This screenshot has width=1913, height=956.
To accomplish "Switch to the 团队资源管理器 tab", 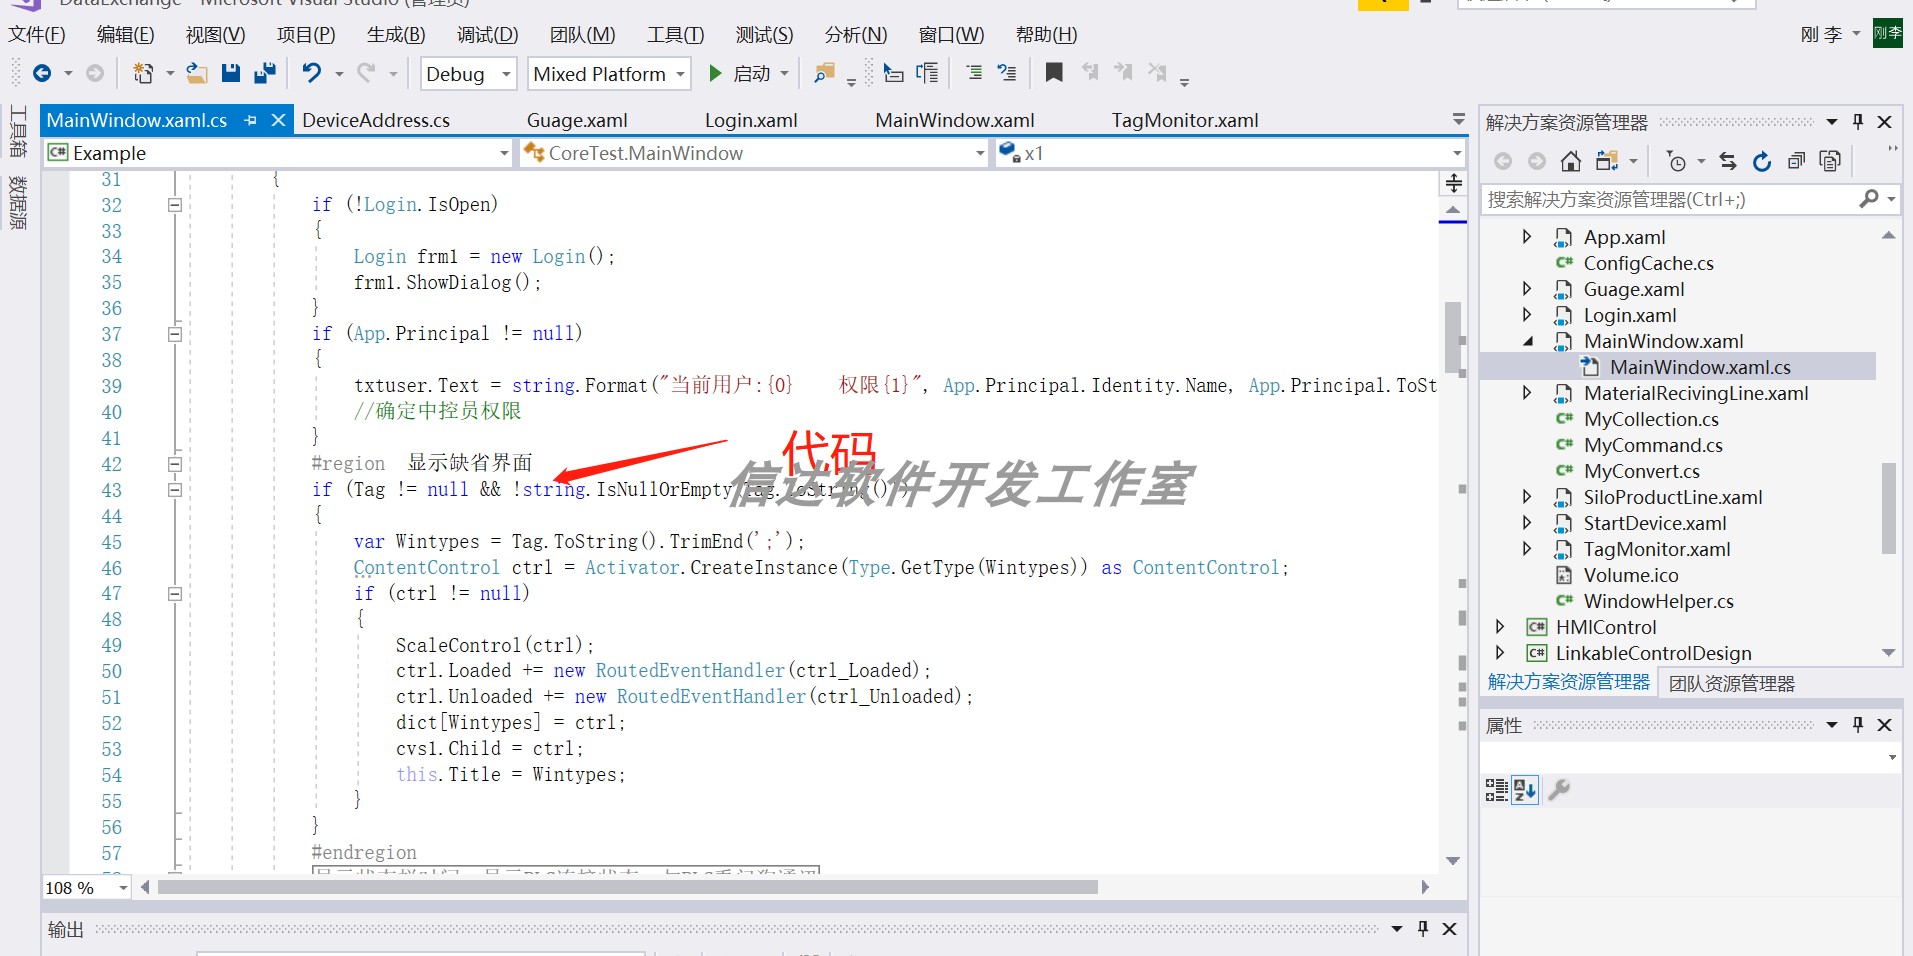I will (x=1731, y=684).
